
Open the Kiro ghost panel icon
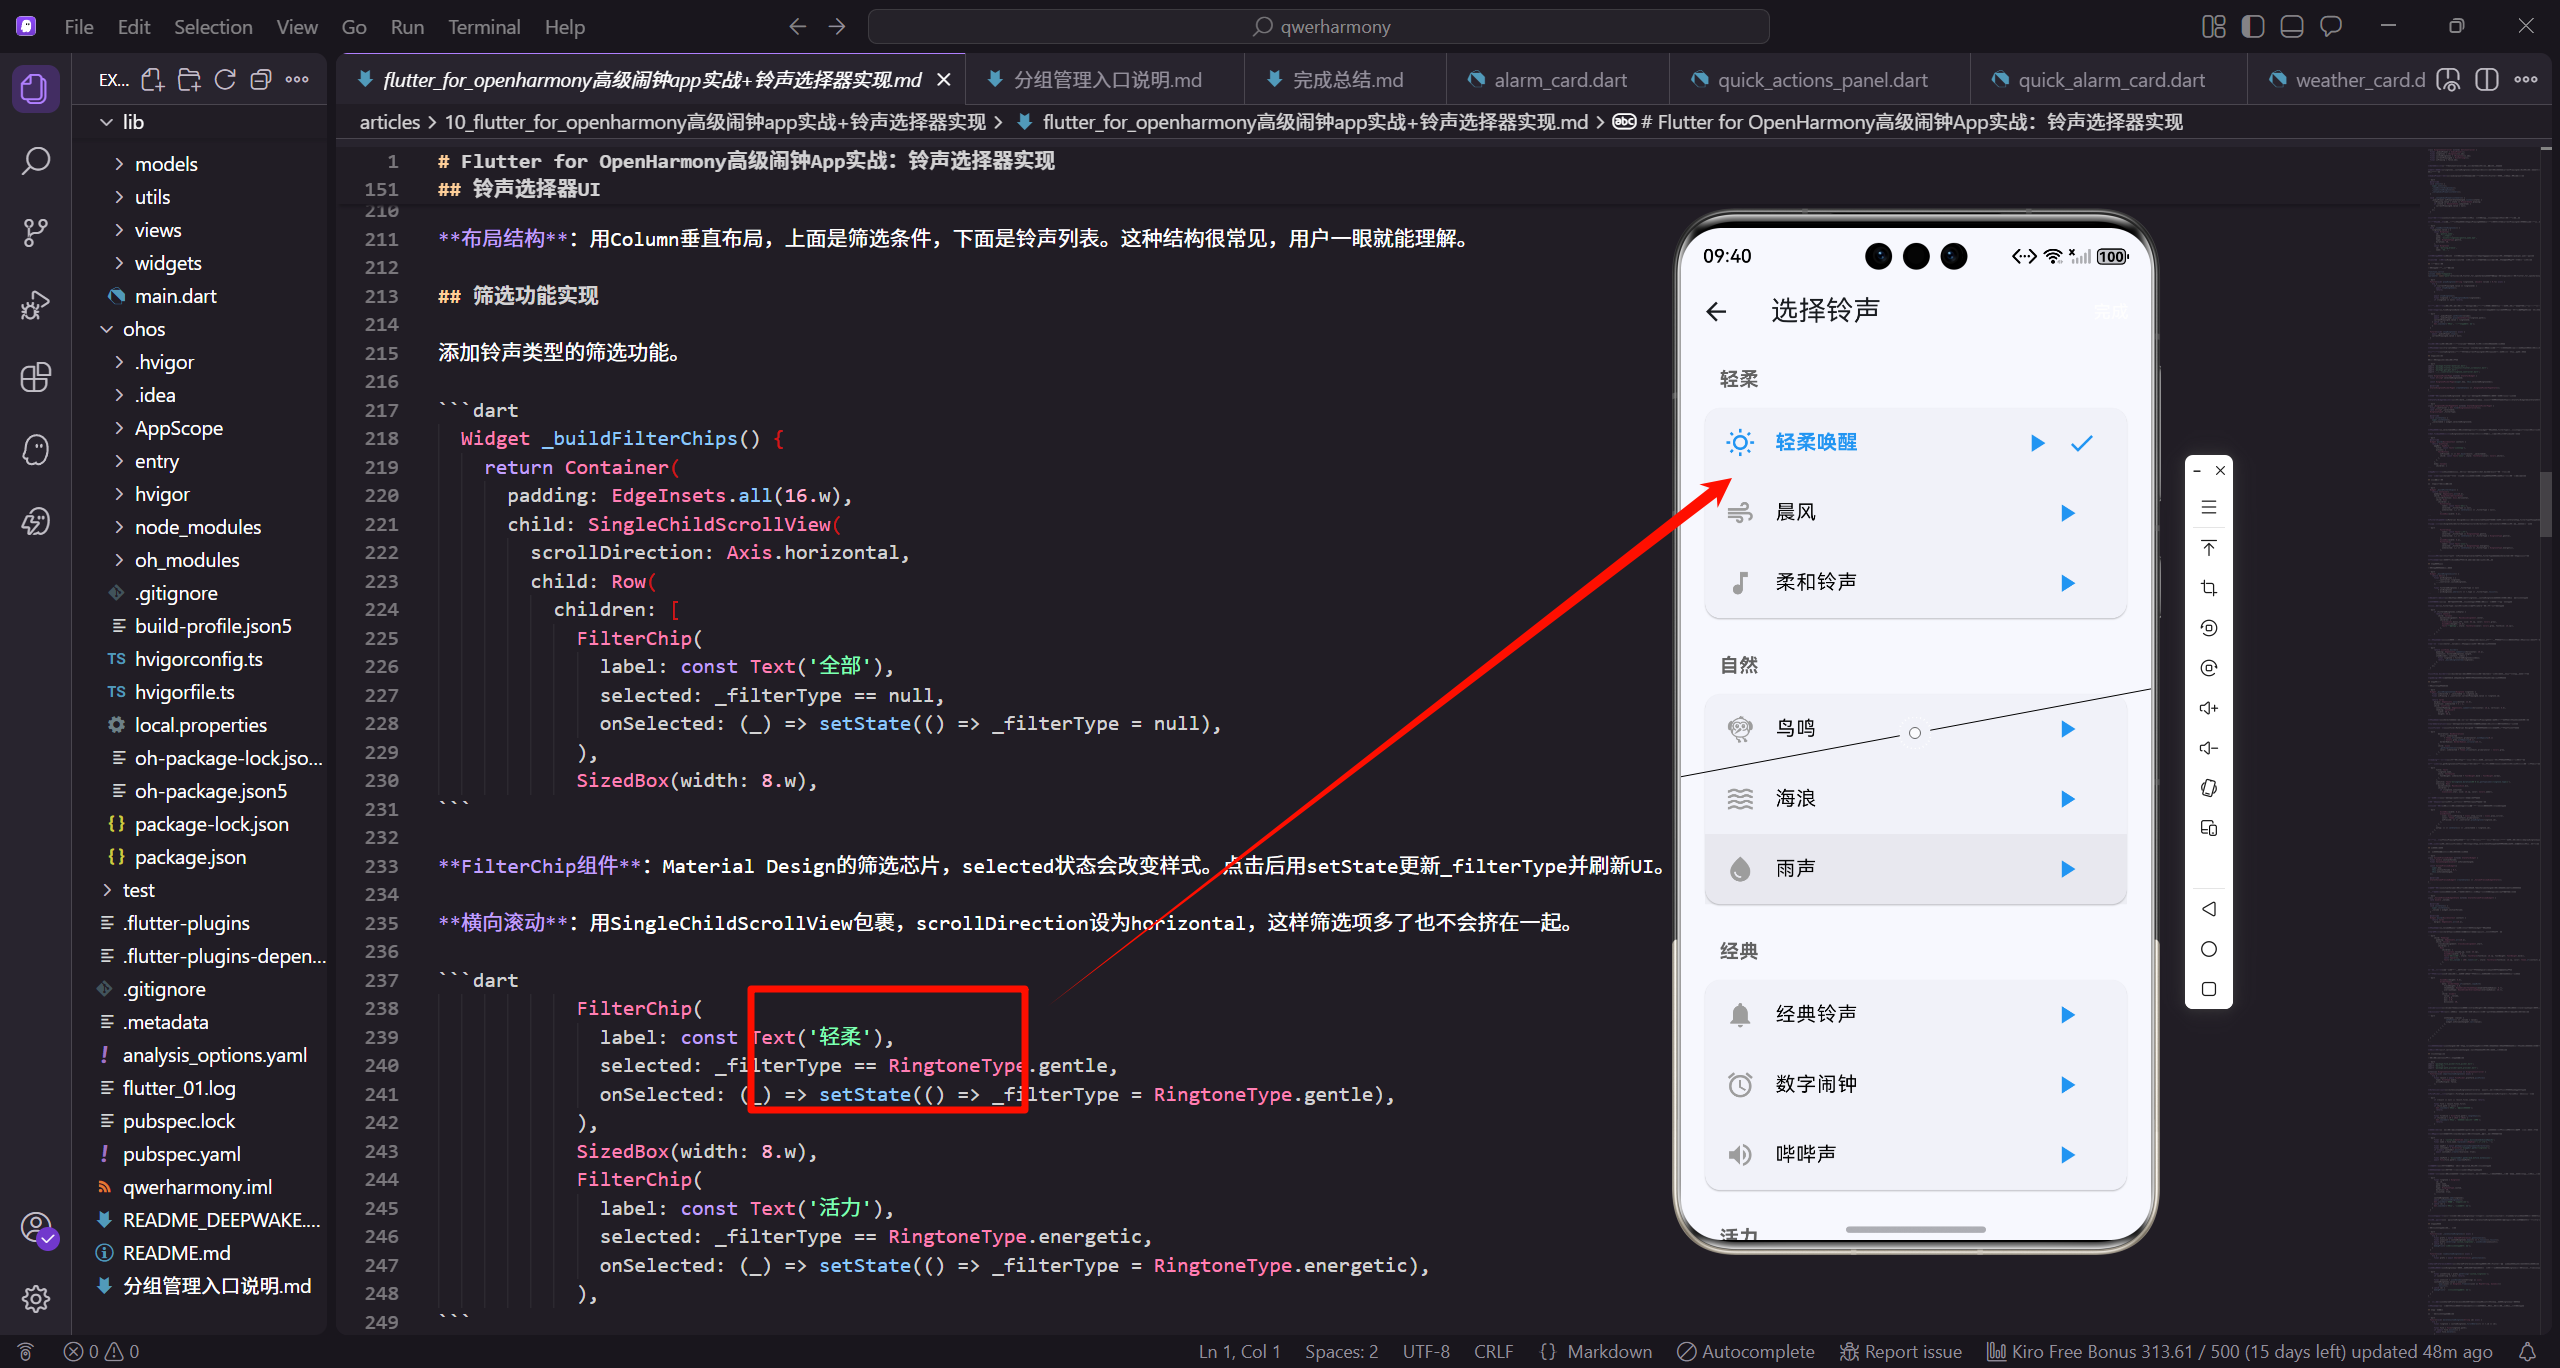[x=36, y=449]
